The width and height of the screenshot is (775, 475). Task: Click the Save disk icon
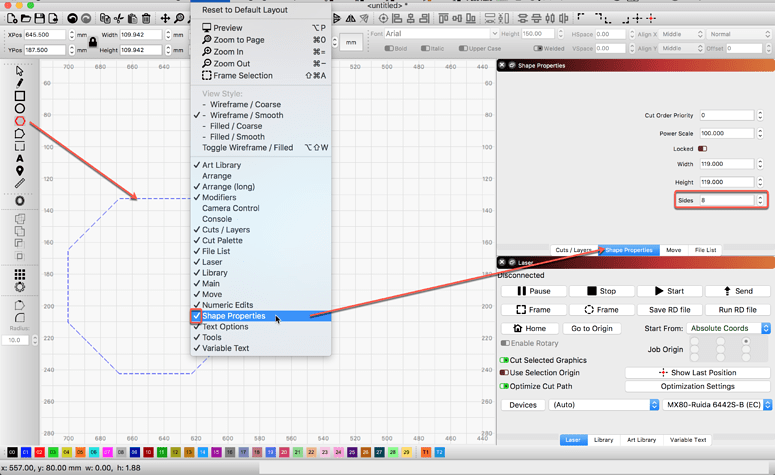[x=39, y=19]
